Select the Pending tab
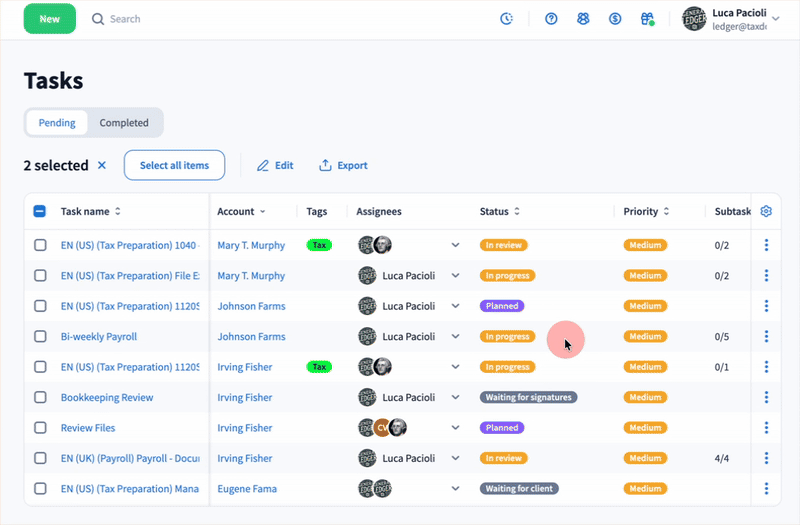 click(x=57, y=123)
